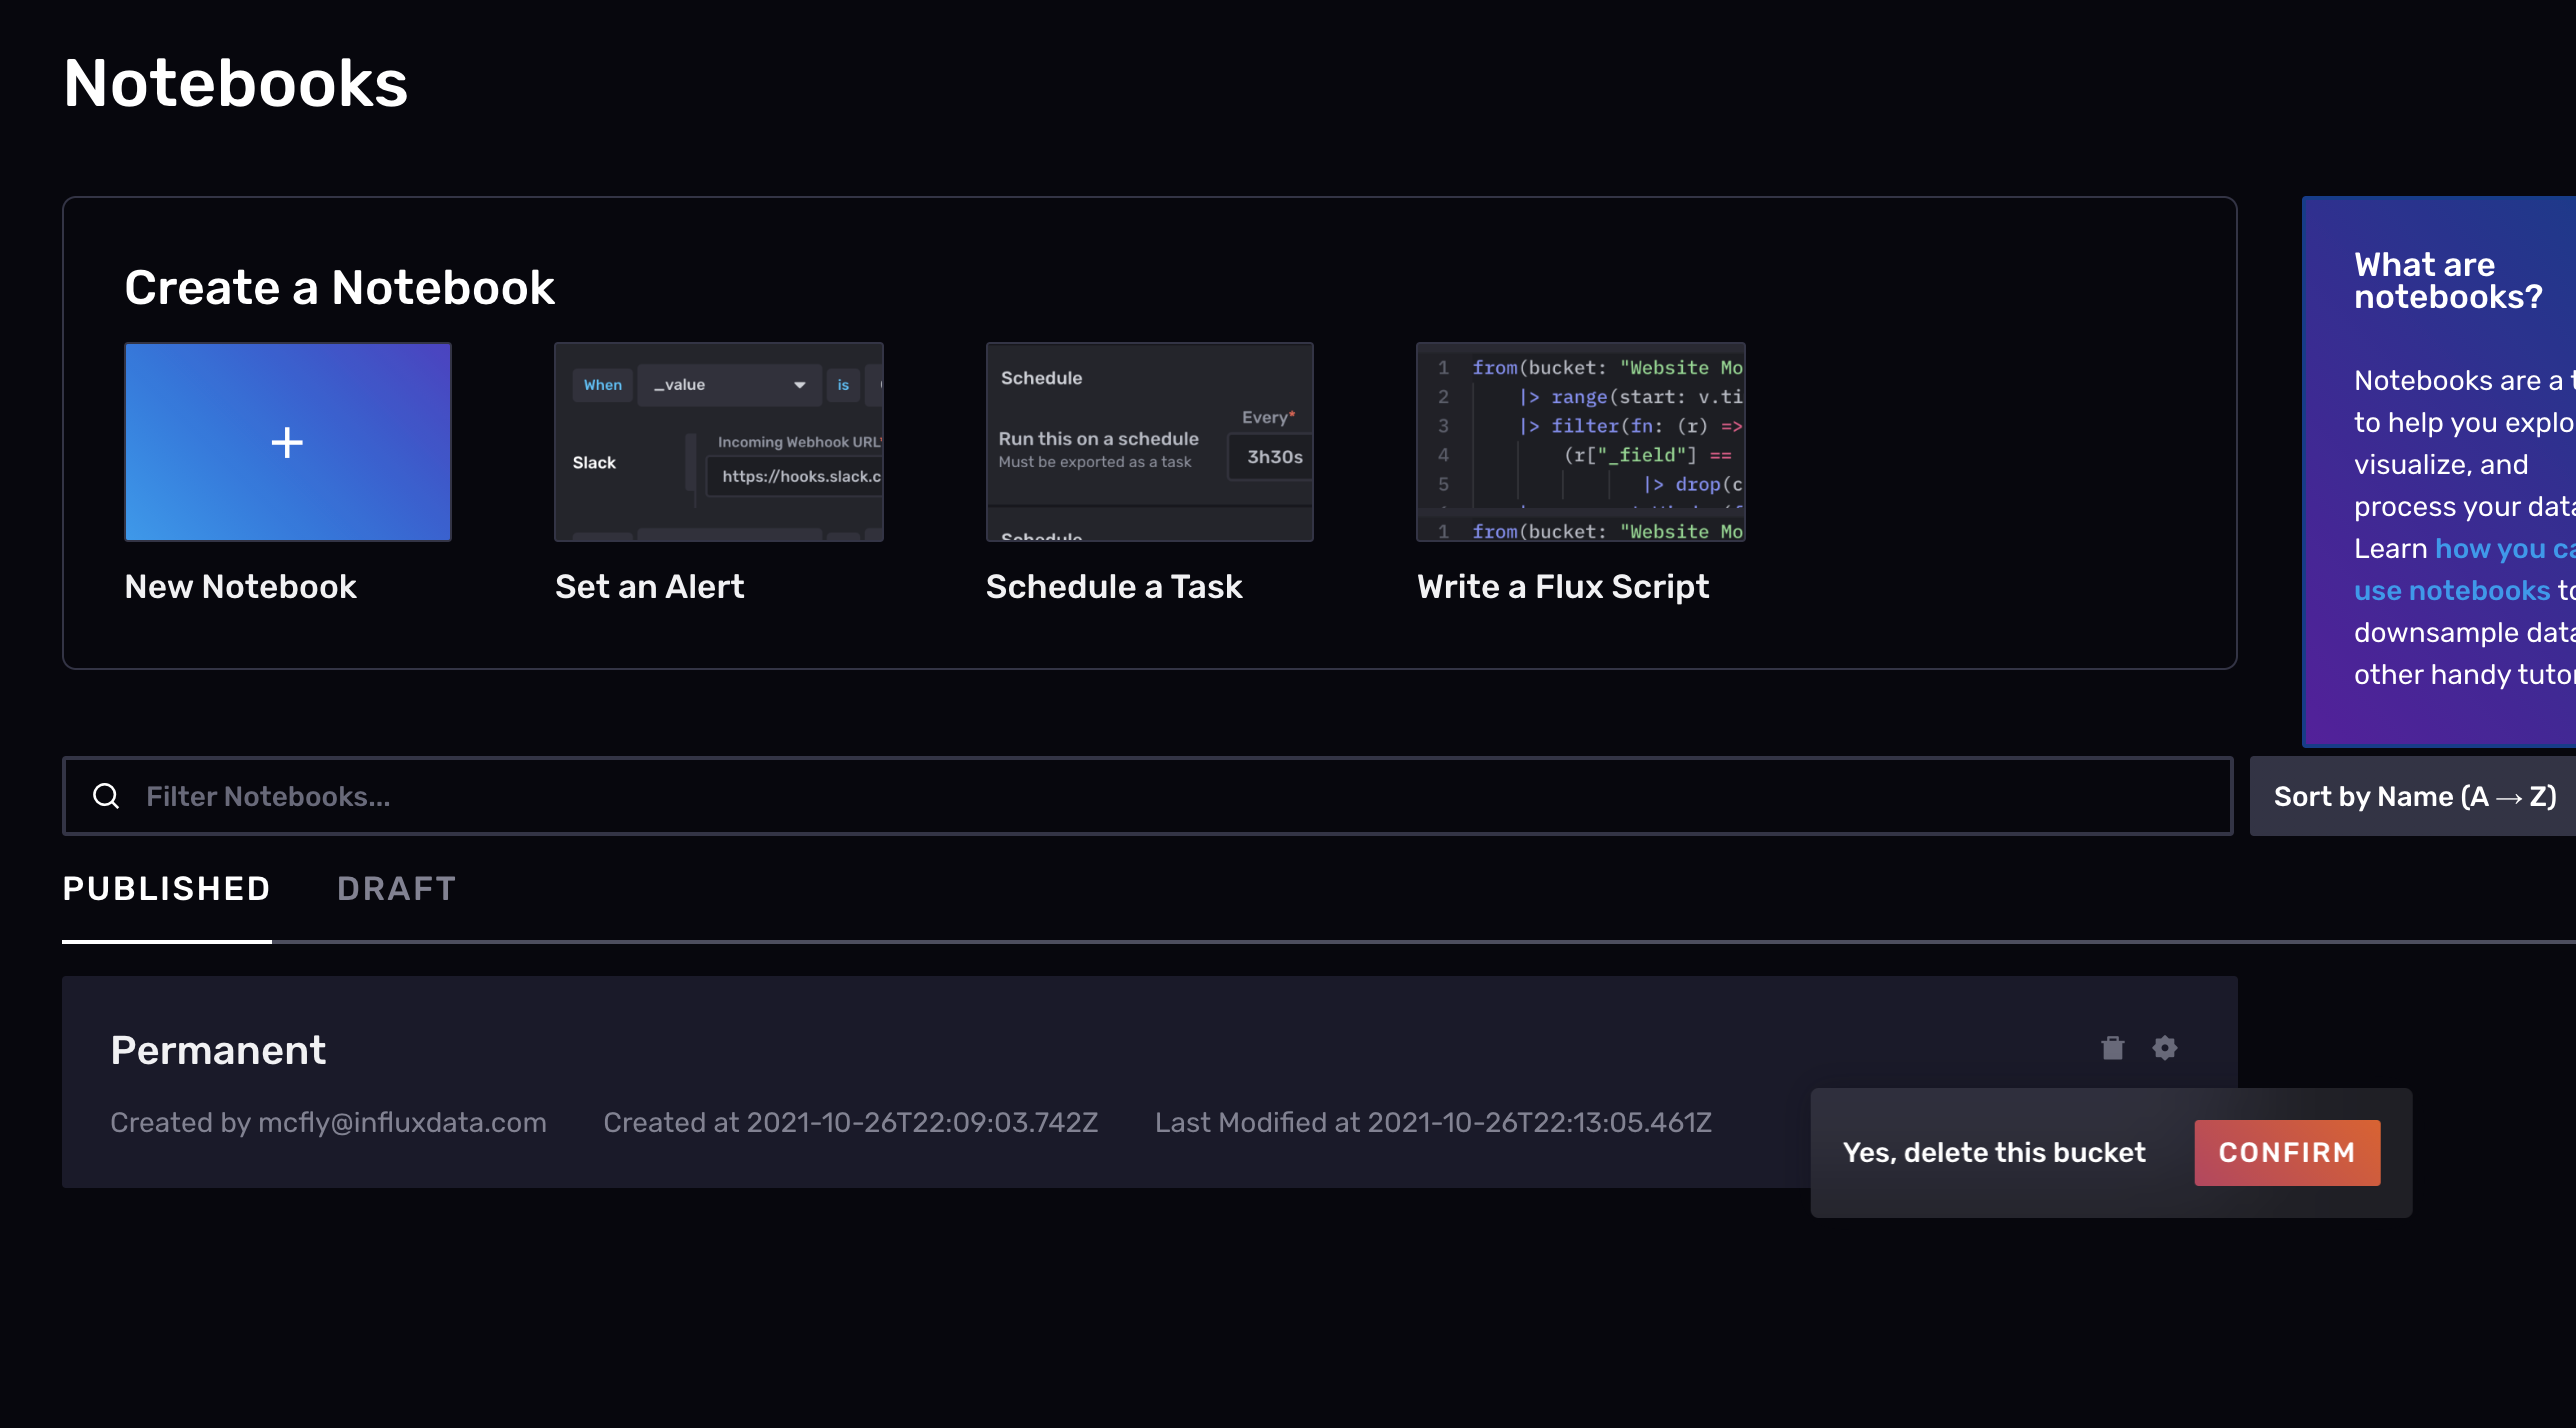Select the Schedule a Task template
The image size is (2576, 1428).
click(x=1149, y=441)
